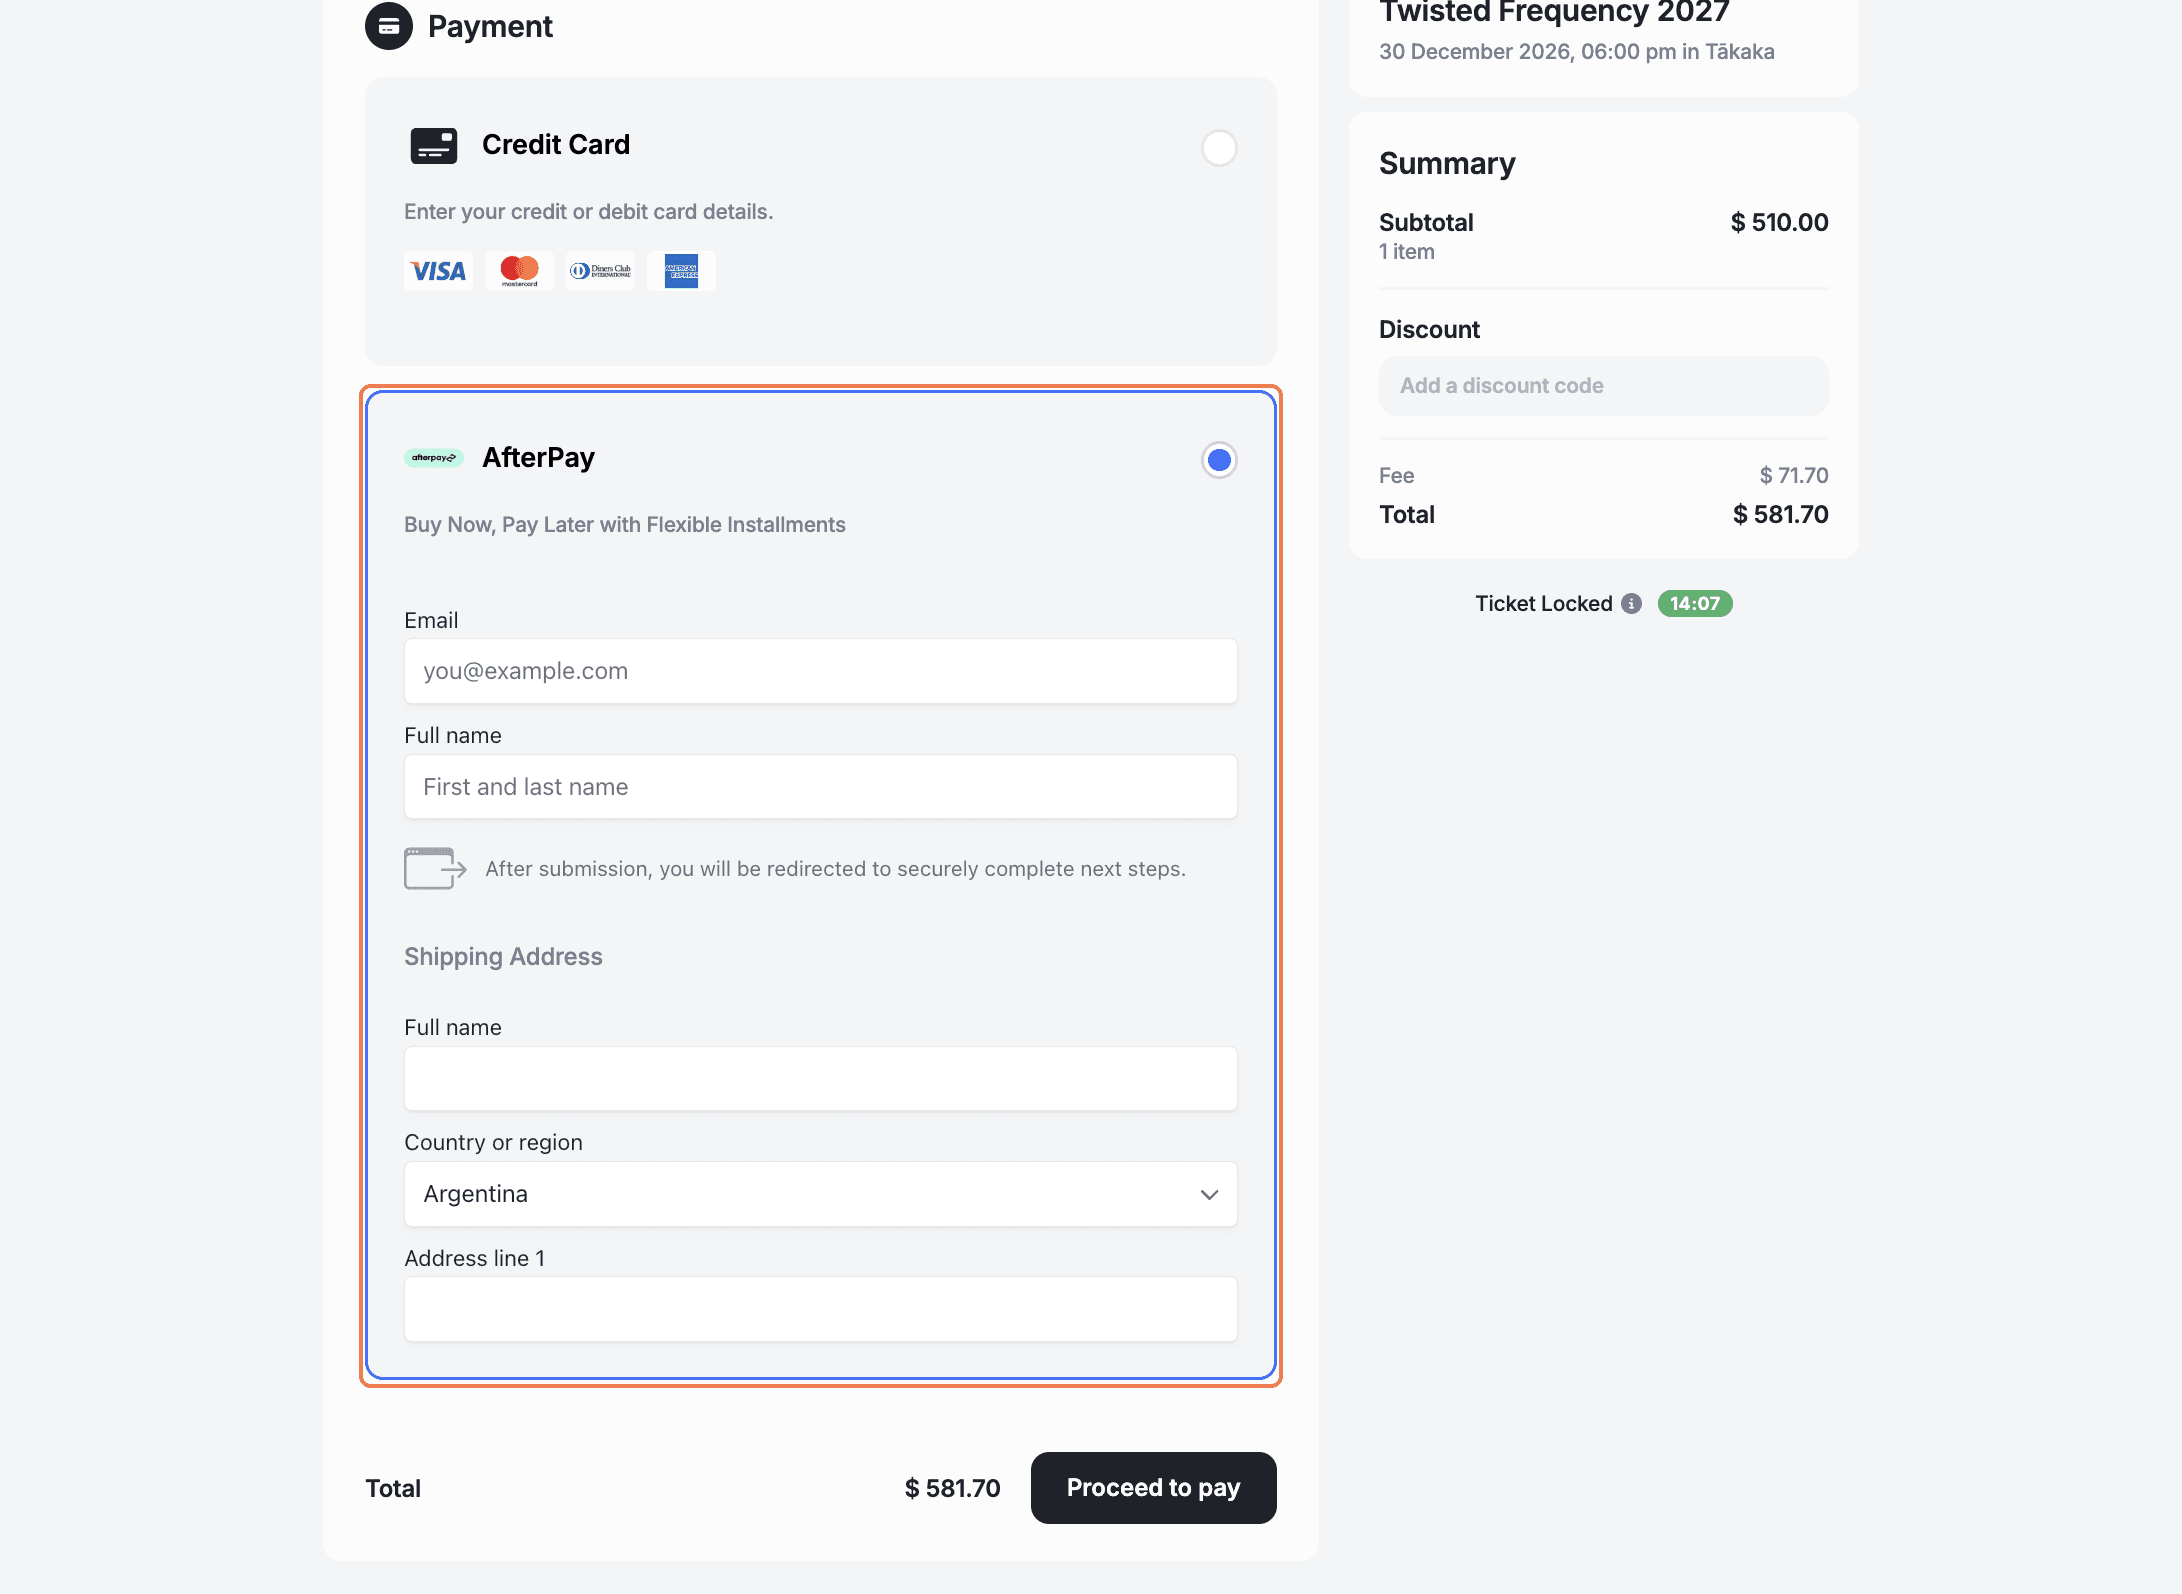Click the Credit Card icon
Image resolution: width=2182 pixels, height=1594 pixels.
[433, 146]
